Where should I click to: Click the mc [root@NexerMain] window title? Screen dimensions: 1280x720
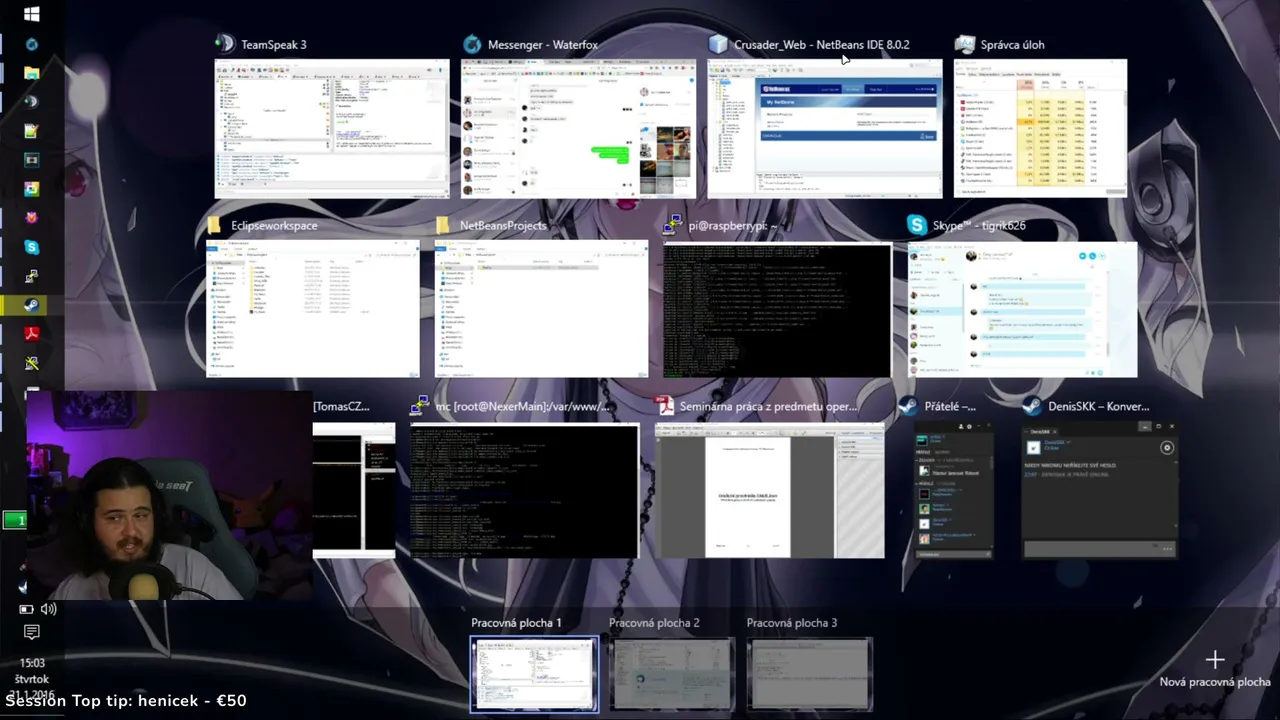click(523, 406)
